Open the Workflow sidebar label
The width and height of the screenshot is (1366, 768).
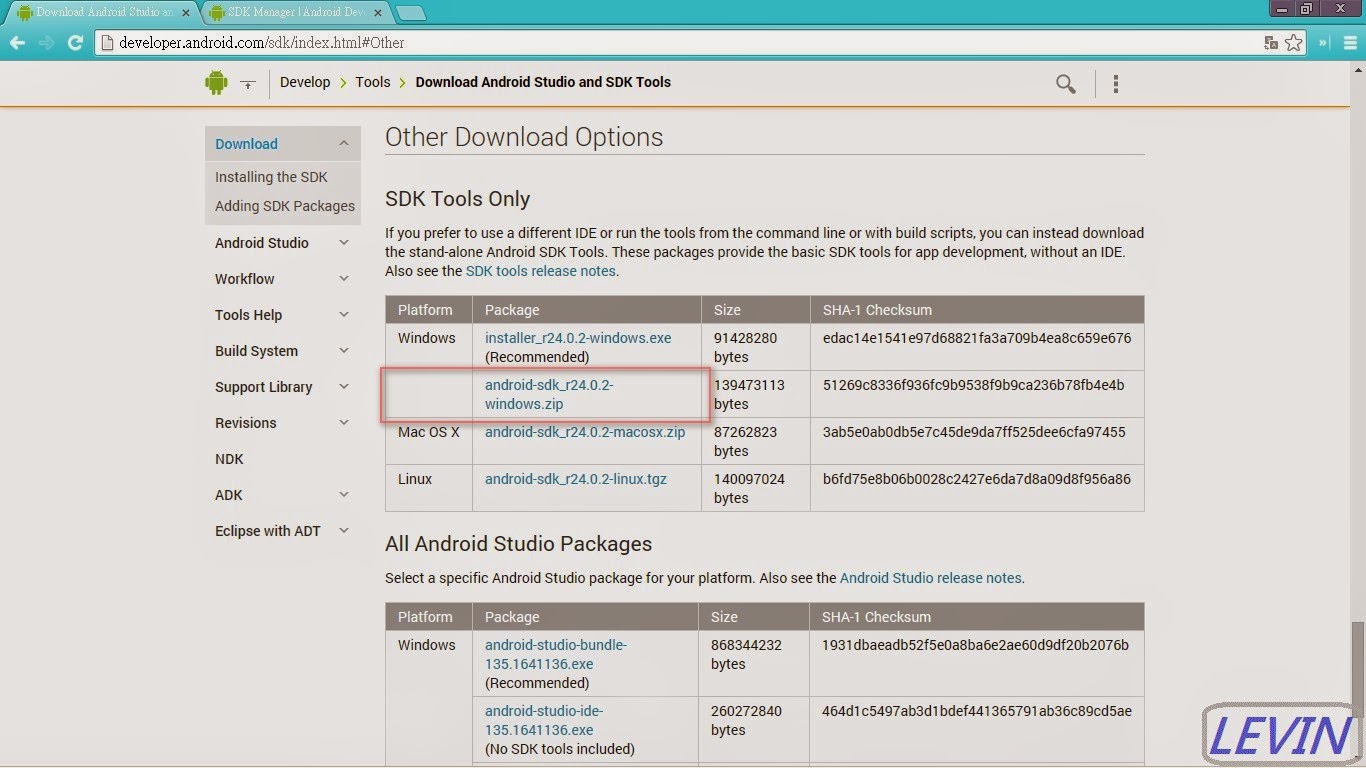(x=245, y=279)
